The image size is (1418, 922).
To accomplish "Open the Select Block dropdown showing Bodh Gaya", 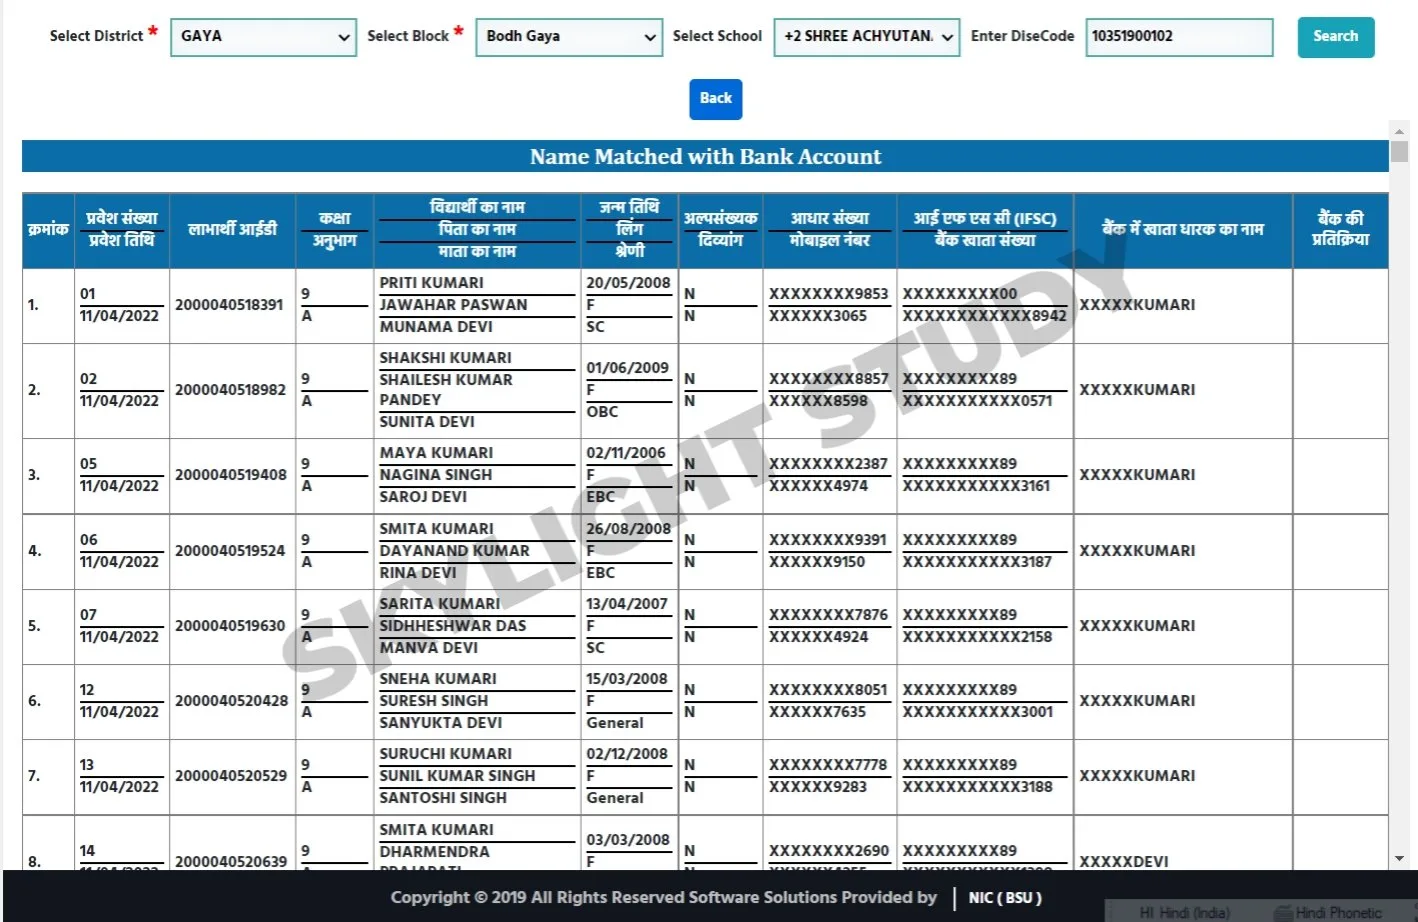I will [x=569, y=37].
